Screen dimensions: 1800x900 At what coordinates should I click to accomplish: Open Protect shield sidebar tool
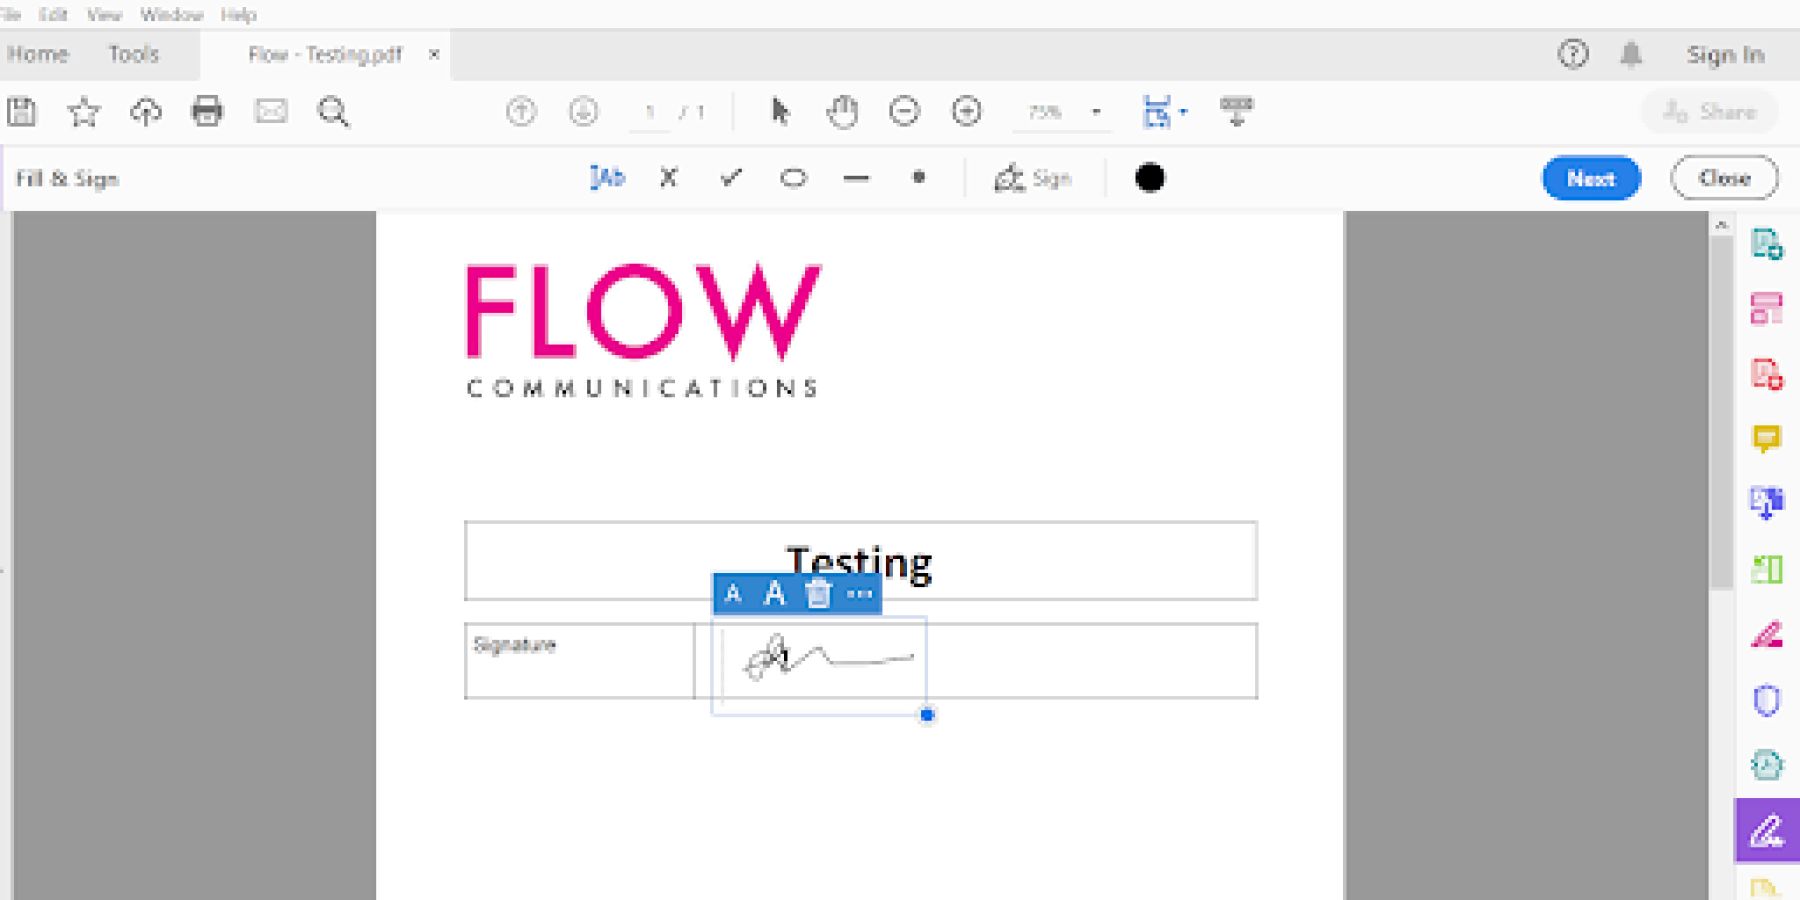tap(1767, 699)
